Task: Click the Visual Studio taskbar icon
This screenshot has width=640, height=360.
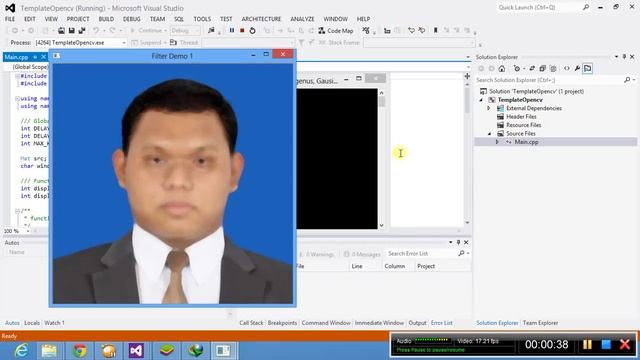Action: 136,351
